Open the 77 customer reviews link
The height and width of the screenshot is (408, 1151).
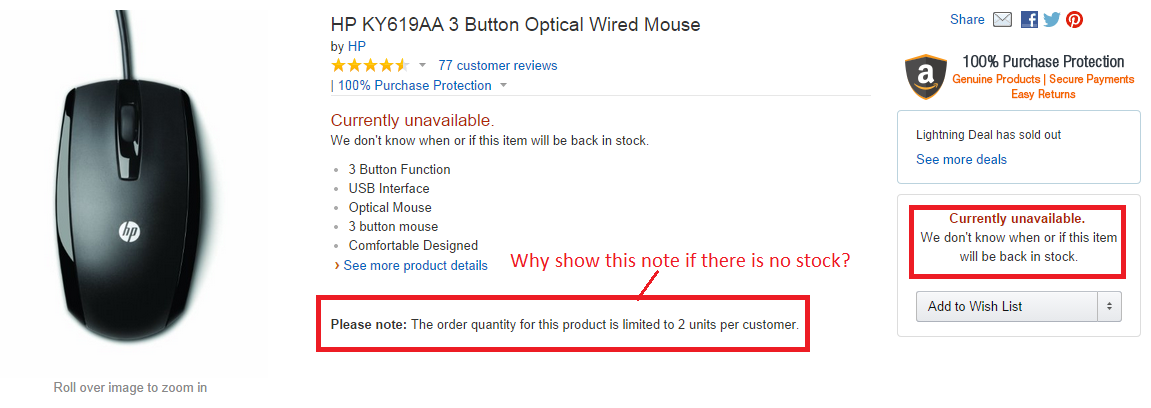coord(498,65)
